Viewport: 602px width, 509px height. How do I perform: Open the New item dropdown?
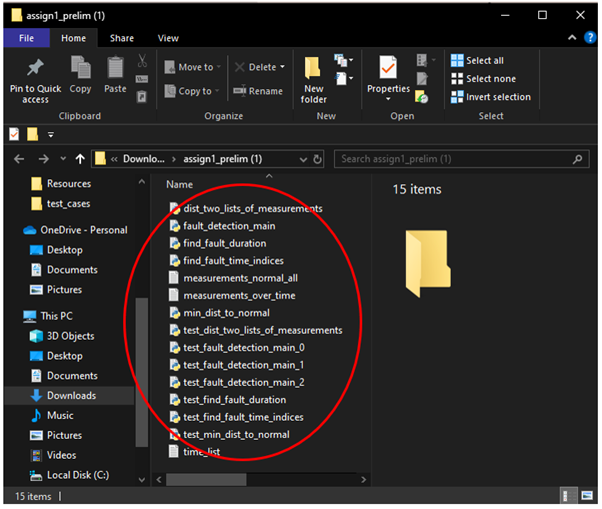click(x=344, y=60)
